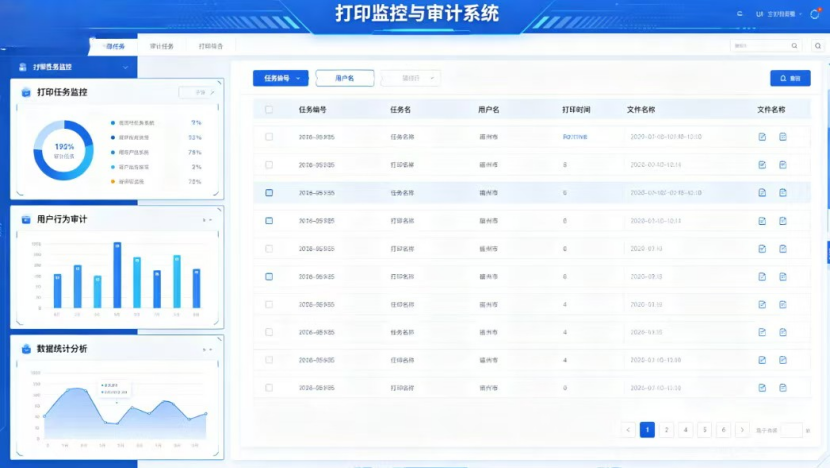Click the edit icon in the fourth table row
830x468 pixels.
(x=762, y=221)
